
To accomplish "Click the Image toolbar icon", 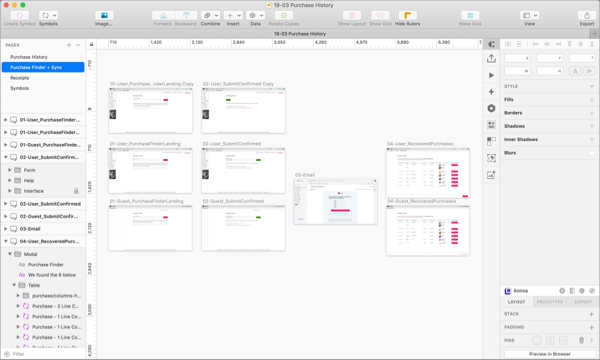I will (x=104, y=15).
